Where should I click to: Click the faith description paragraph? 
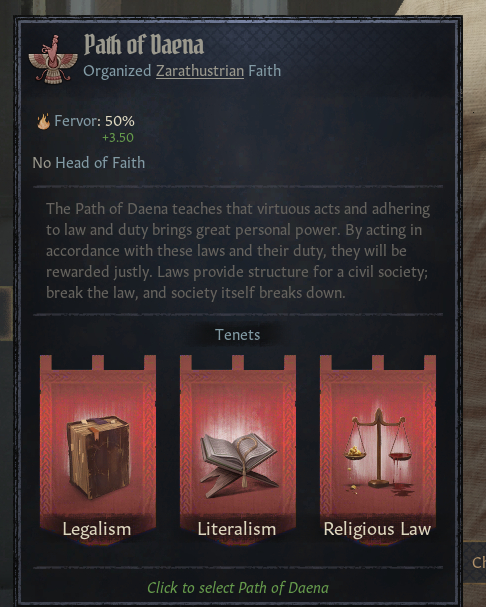tap(238, 251)
